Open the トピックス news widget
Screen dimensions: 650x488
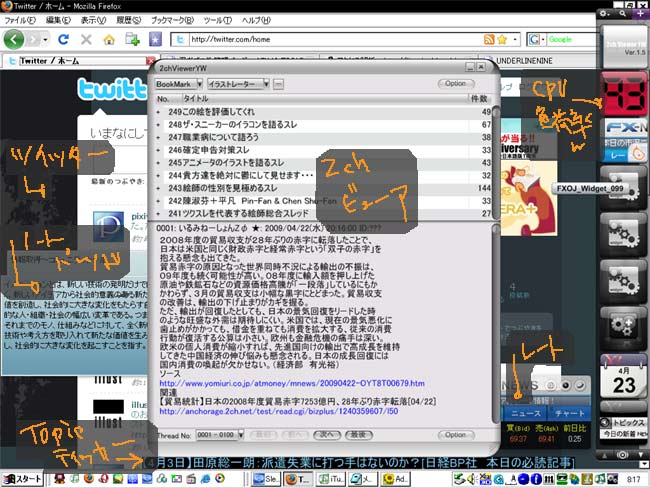tap(623, 428)
